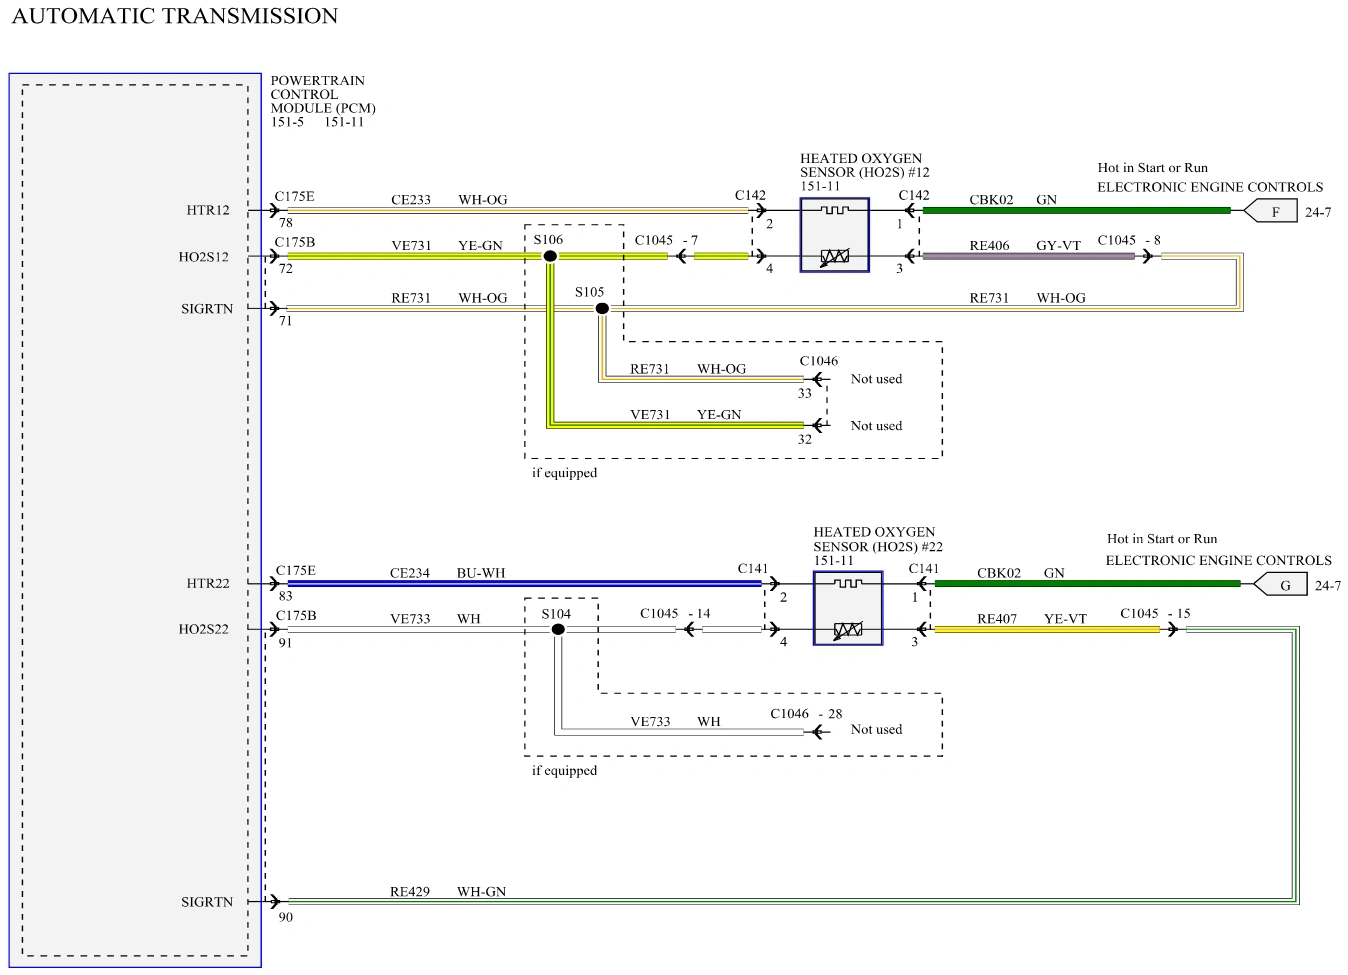Viewport: 1348px width, 975px height.
Task: Click the C1046 - 28 connector label
Action: (806, 714)
